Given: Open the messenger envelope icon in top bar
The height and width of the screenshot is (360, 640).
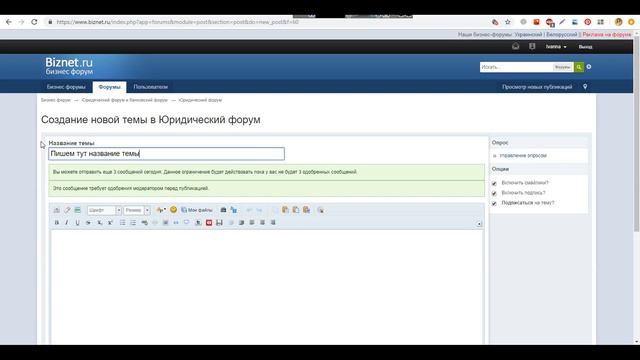Looking at the screenshot, I should pyautogui.click(x=516, y=47).
